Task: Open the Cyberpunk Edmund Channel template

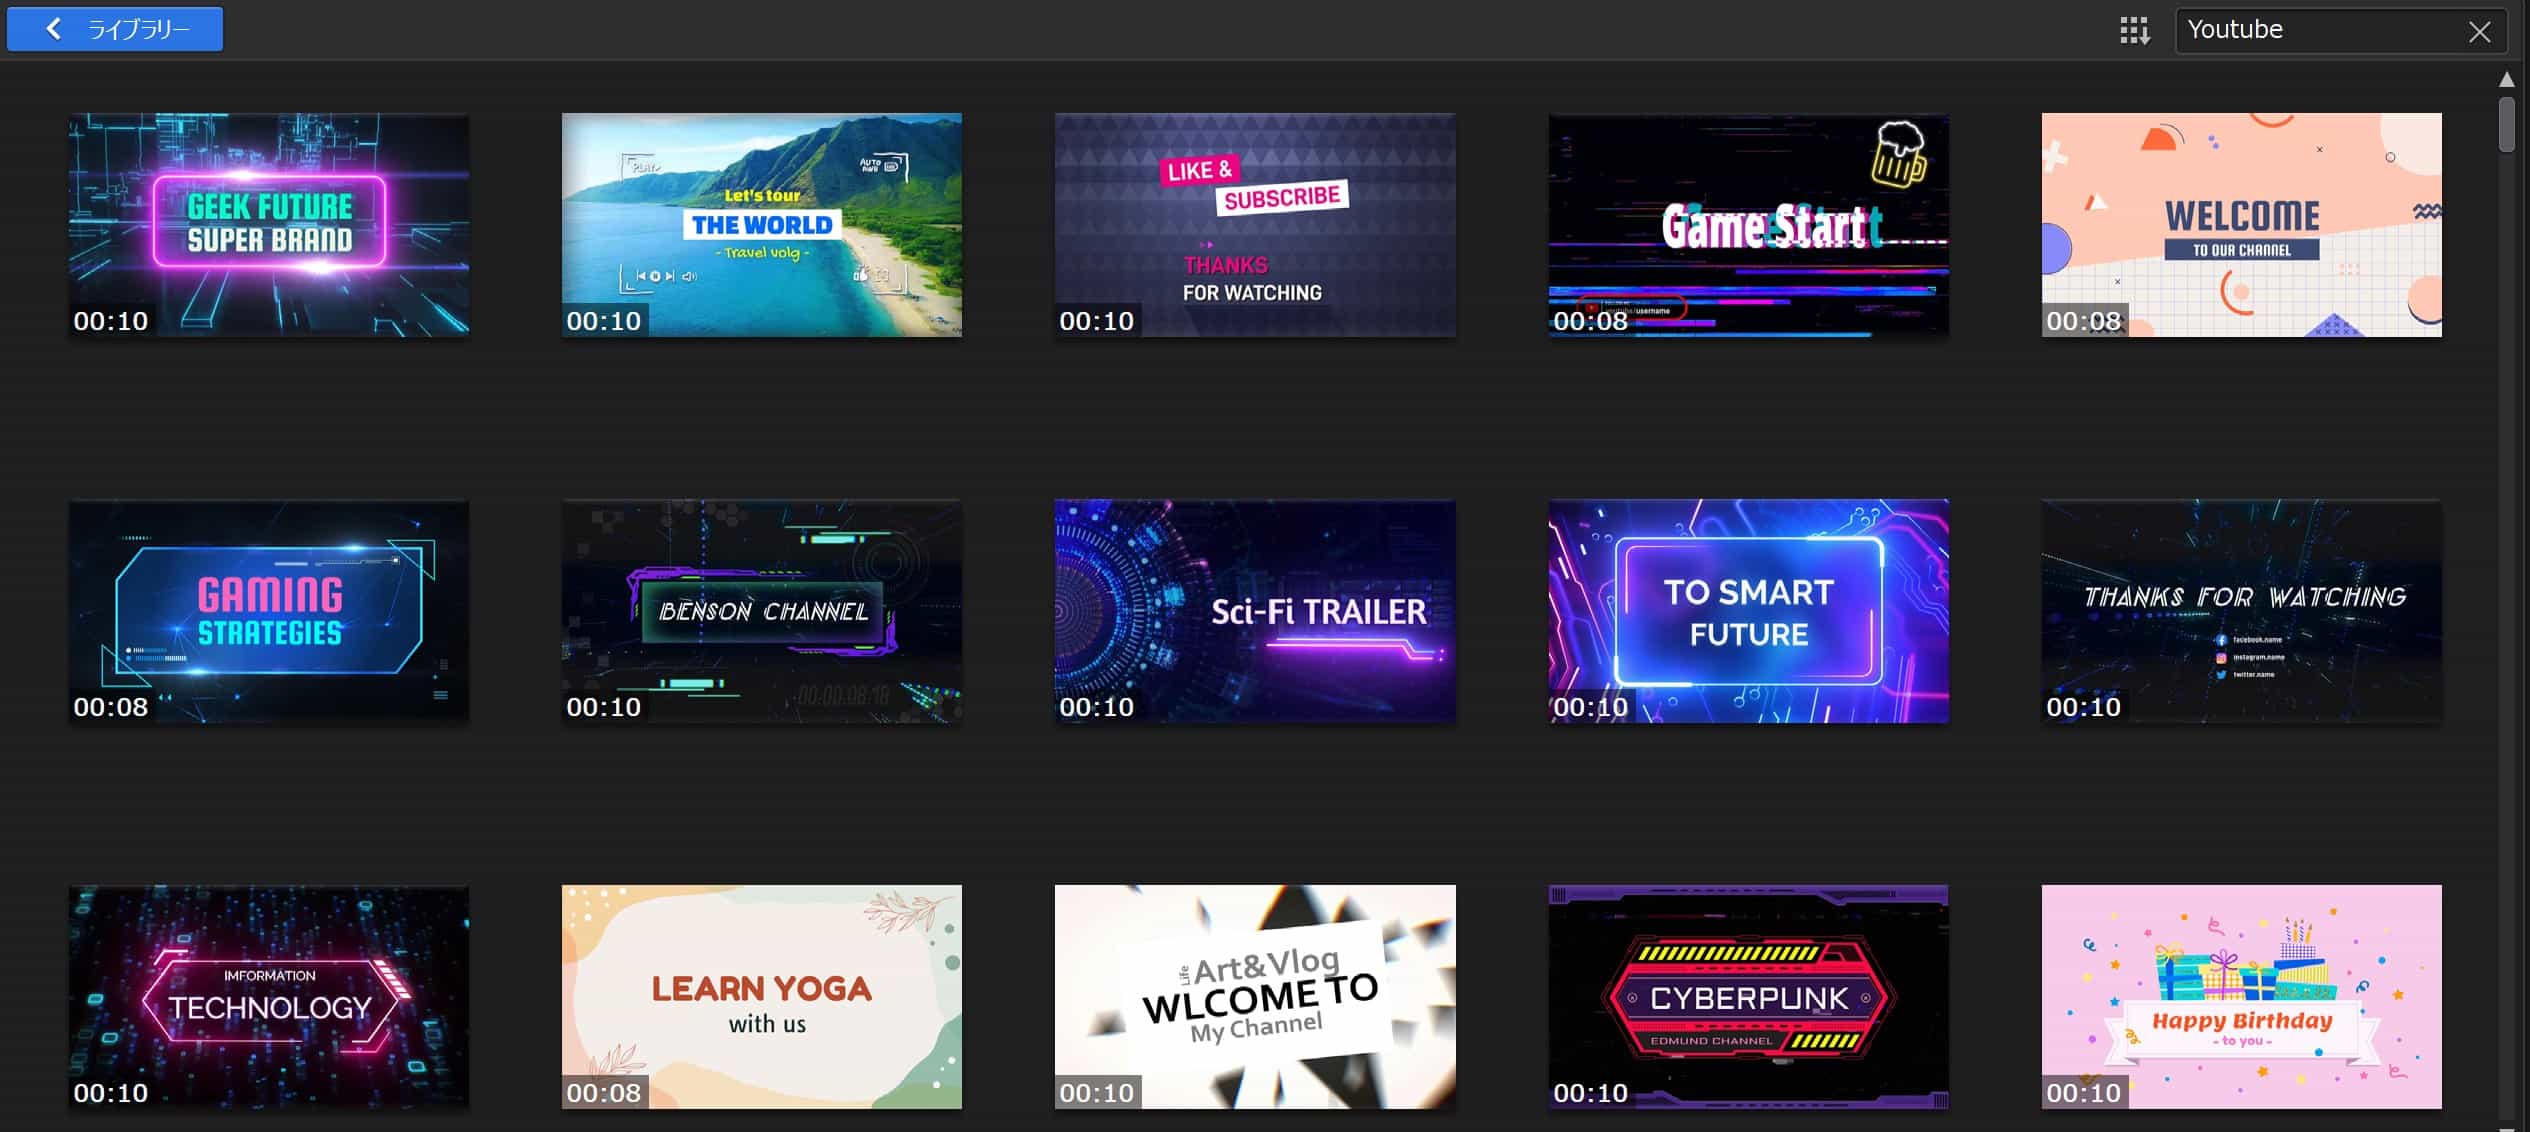Action: pos(1748,996)
